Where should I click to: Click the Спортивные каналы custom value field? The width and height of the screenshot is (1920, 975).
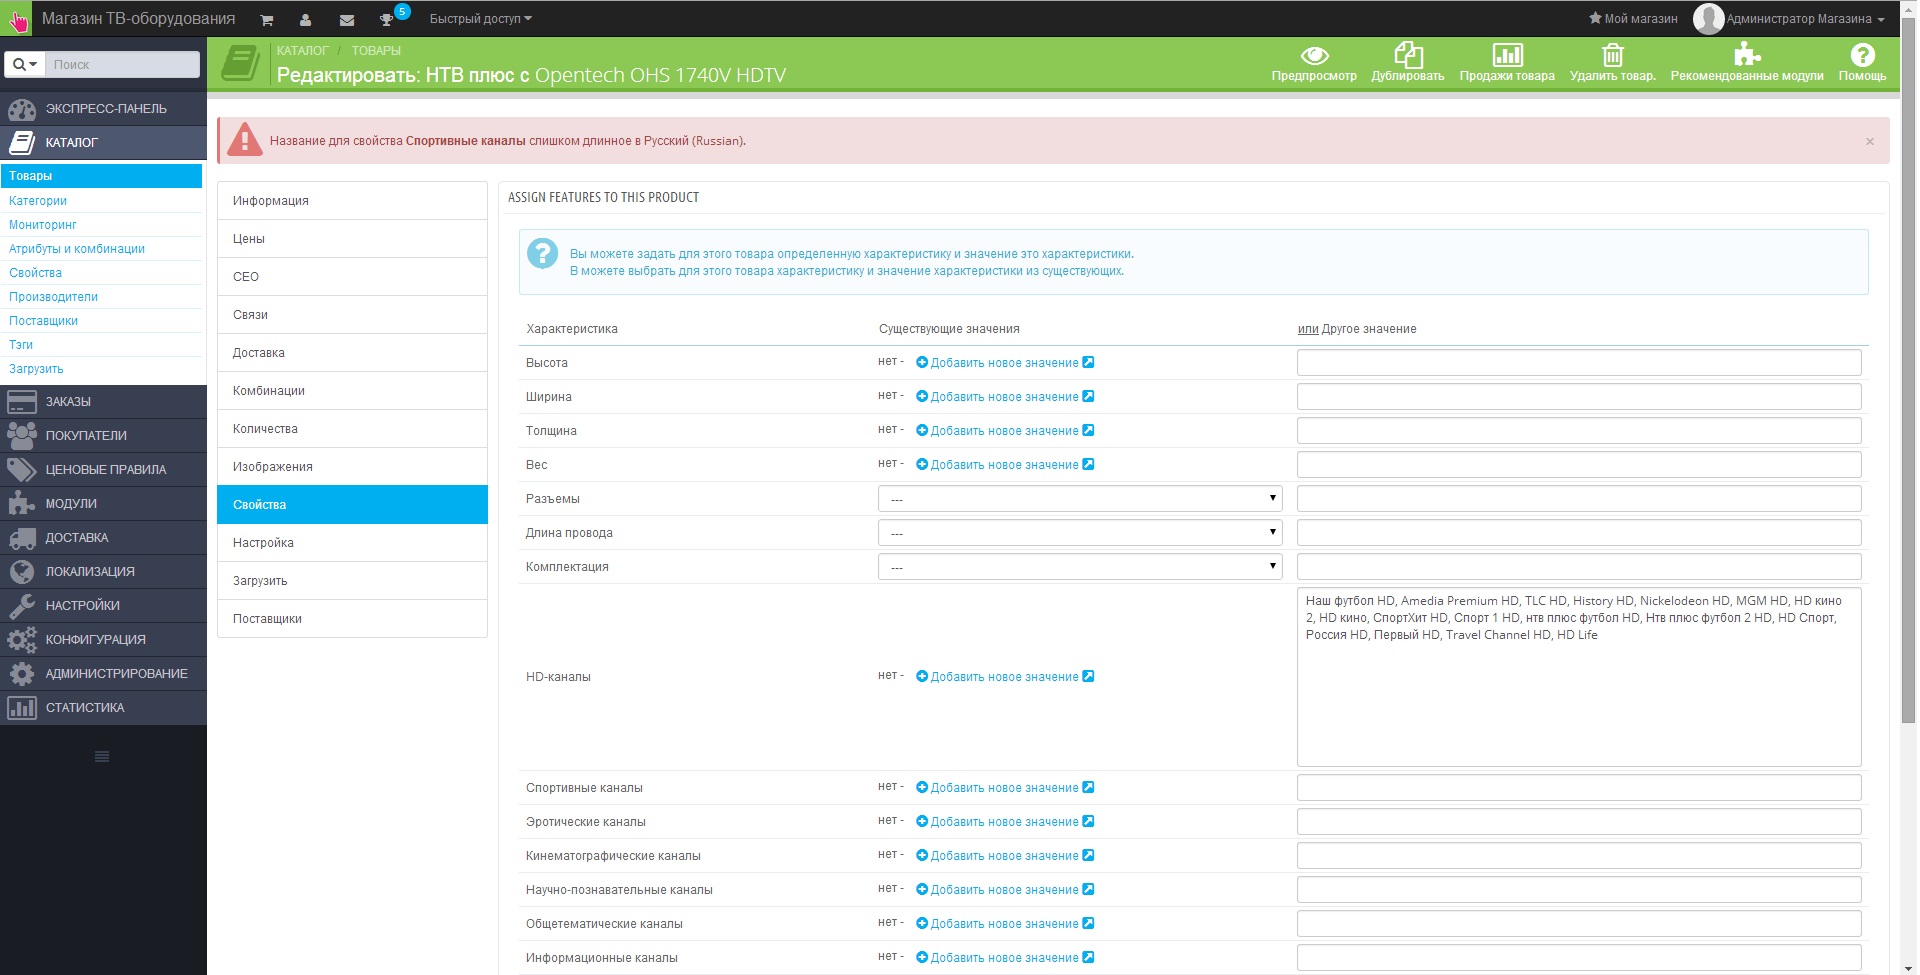point(1579,787)
